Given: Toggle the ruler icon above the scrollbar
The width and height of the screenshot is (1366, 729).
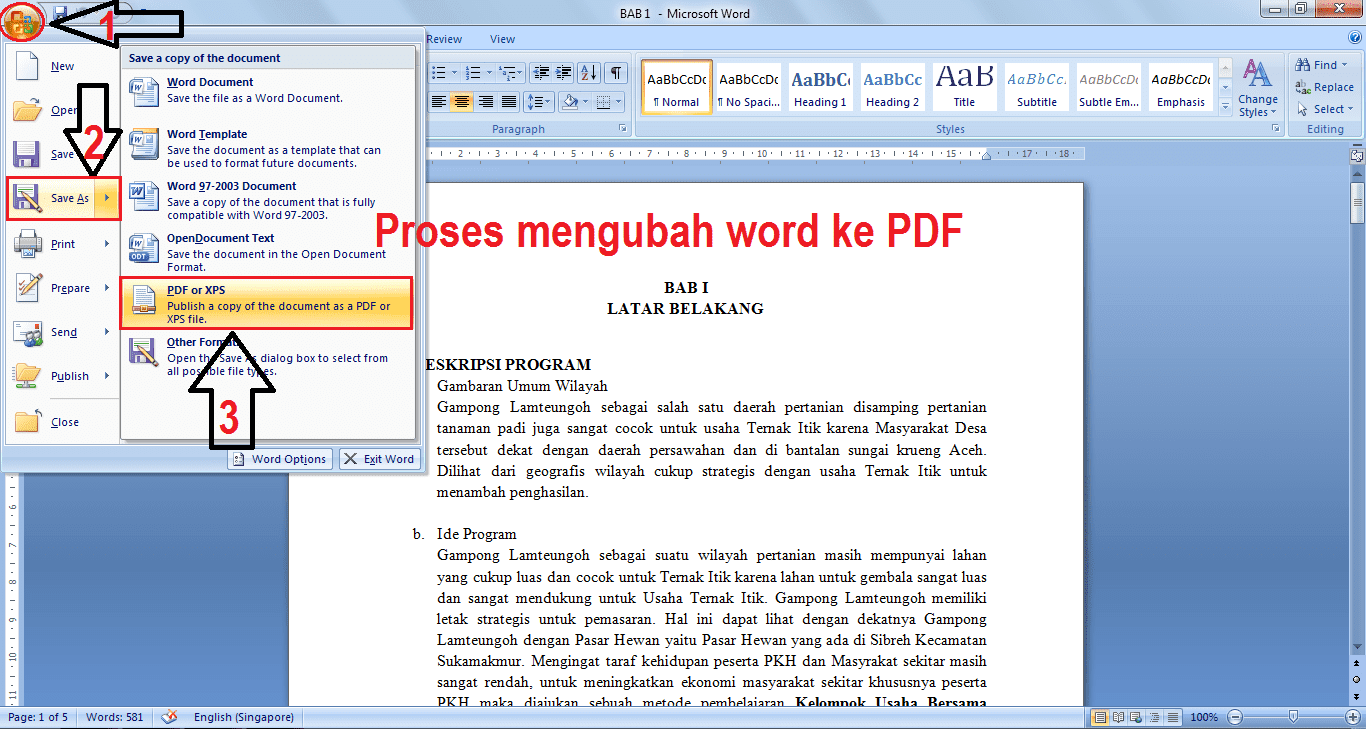Looking at the screenshot, I should click(x=1357, y=156).
